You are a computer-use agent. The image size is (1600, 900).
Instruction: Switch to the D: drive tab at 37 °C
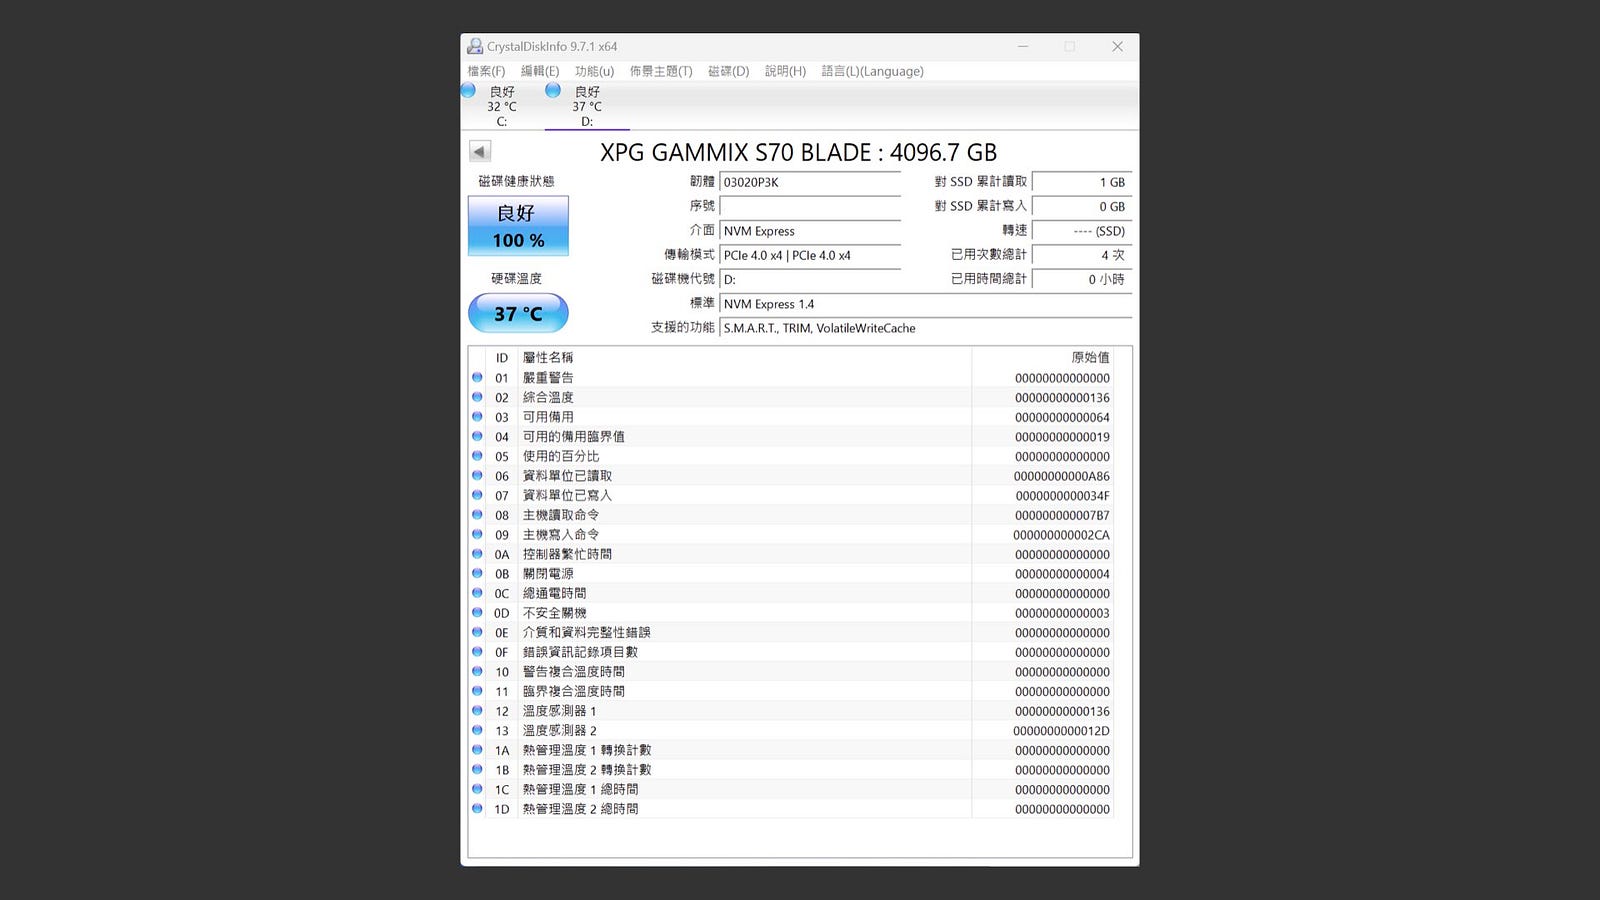(x=587, y=106)
